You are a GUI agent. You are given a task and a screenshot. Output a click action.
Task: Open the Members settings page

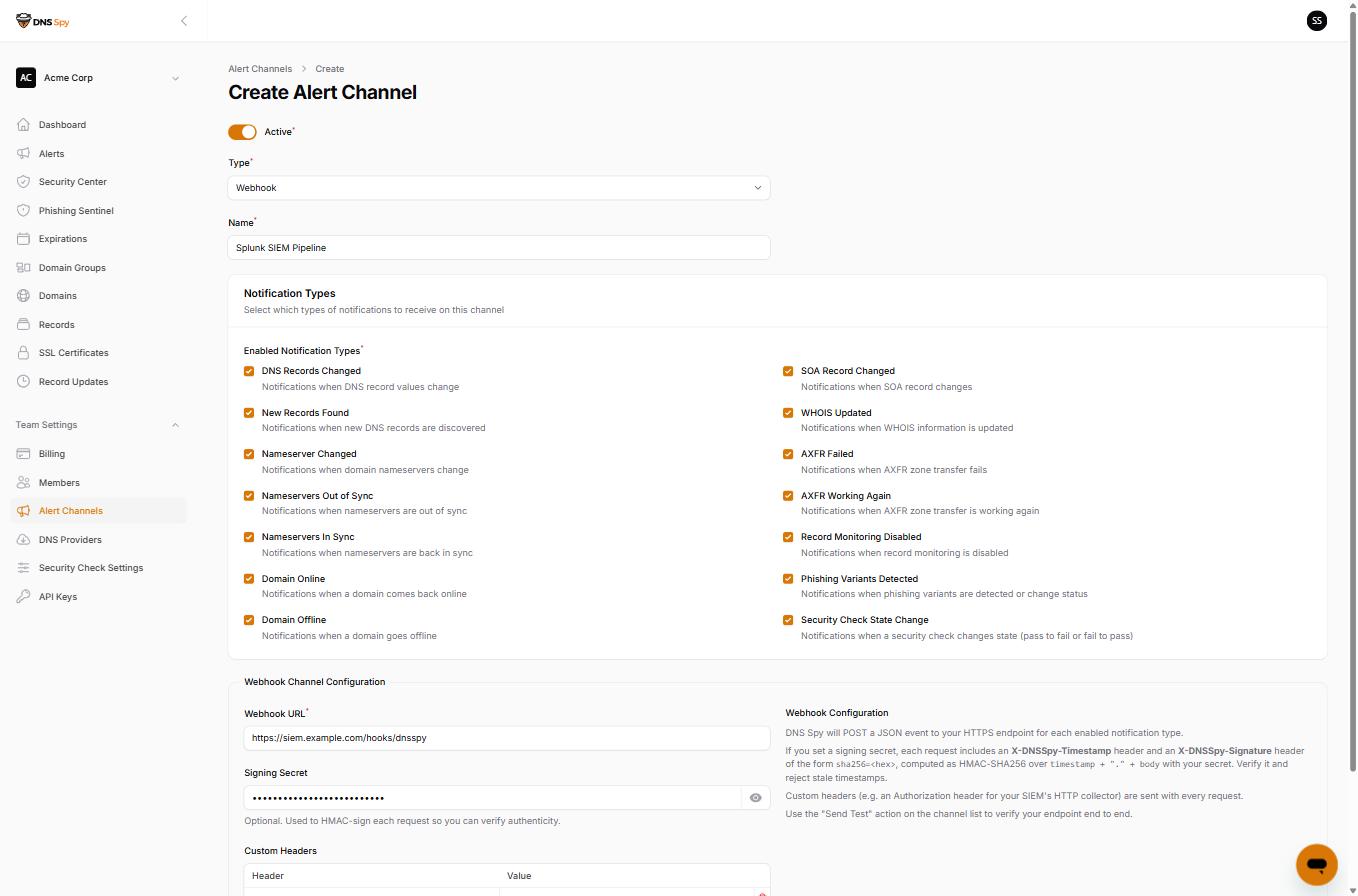click(x=98, y=483)
